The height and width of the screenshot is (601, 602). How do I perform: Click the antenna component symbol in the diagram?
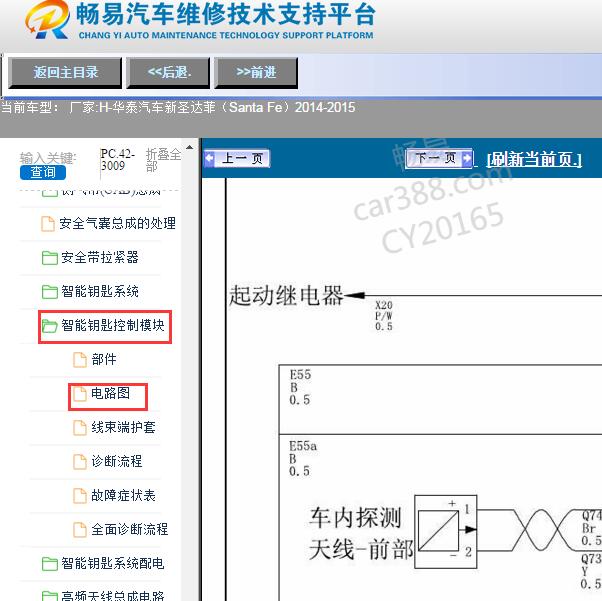click(446, 531)
